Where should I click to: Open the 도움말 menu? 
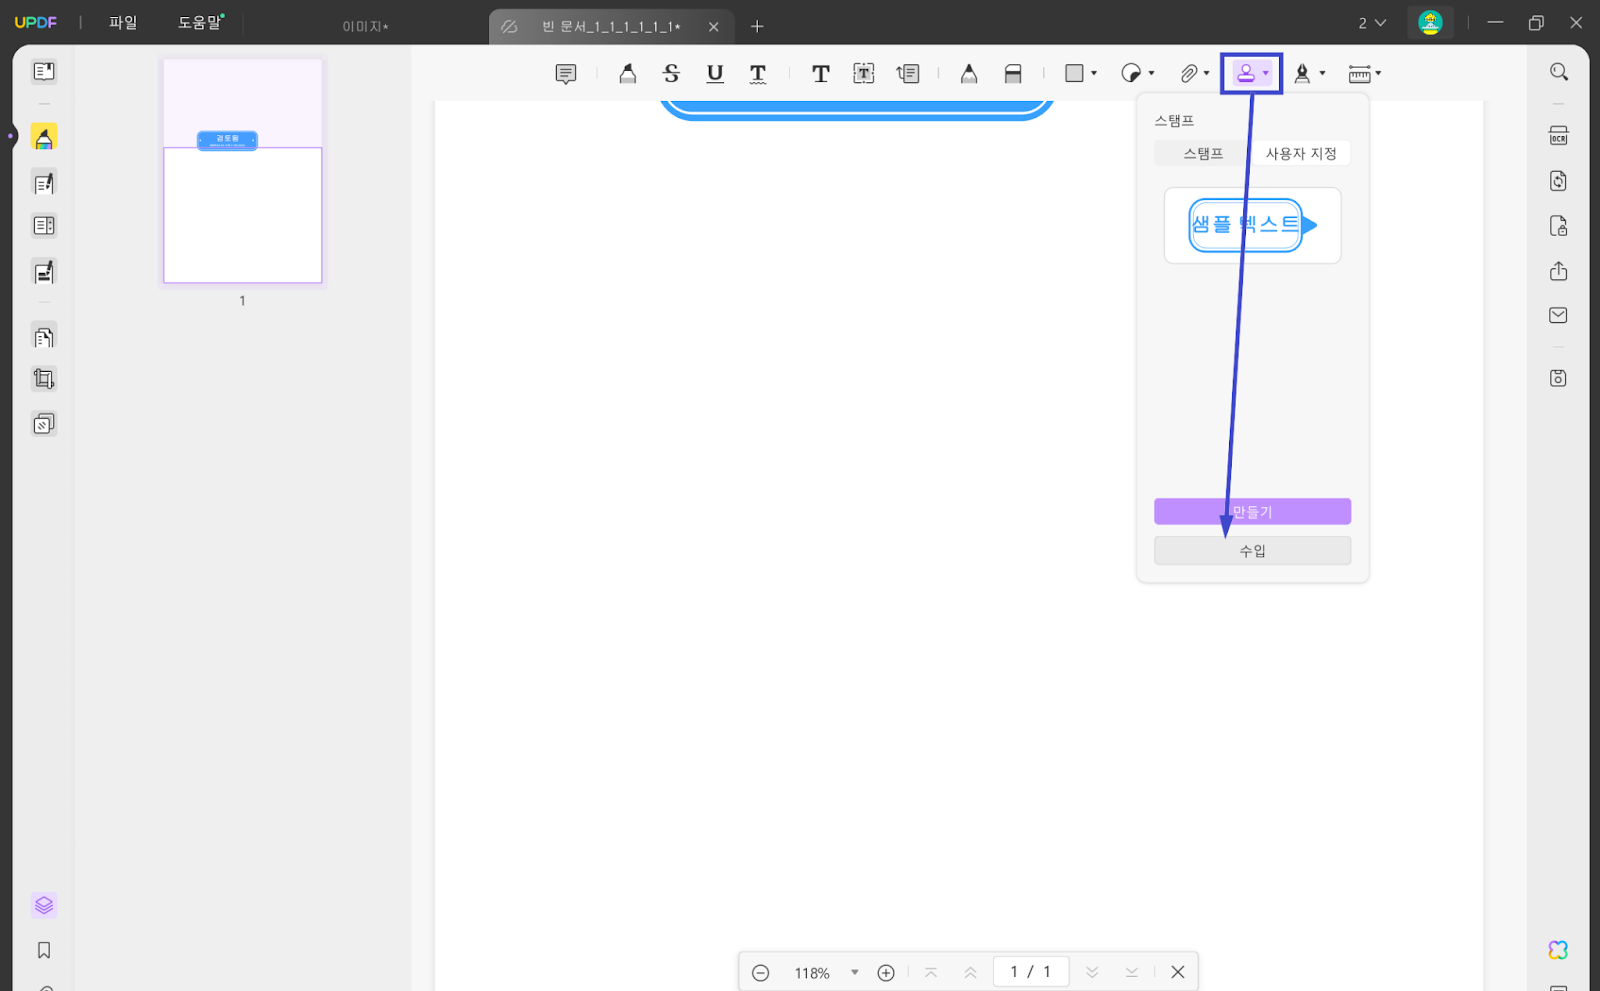click(x=200, y=22)
